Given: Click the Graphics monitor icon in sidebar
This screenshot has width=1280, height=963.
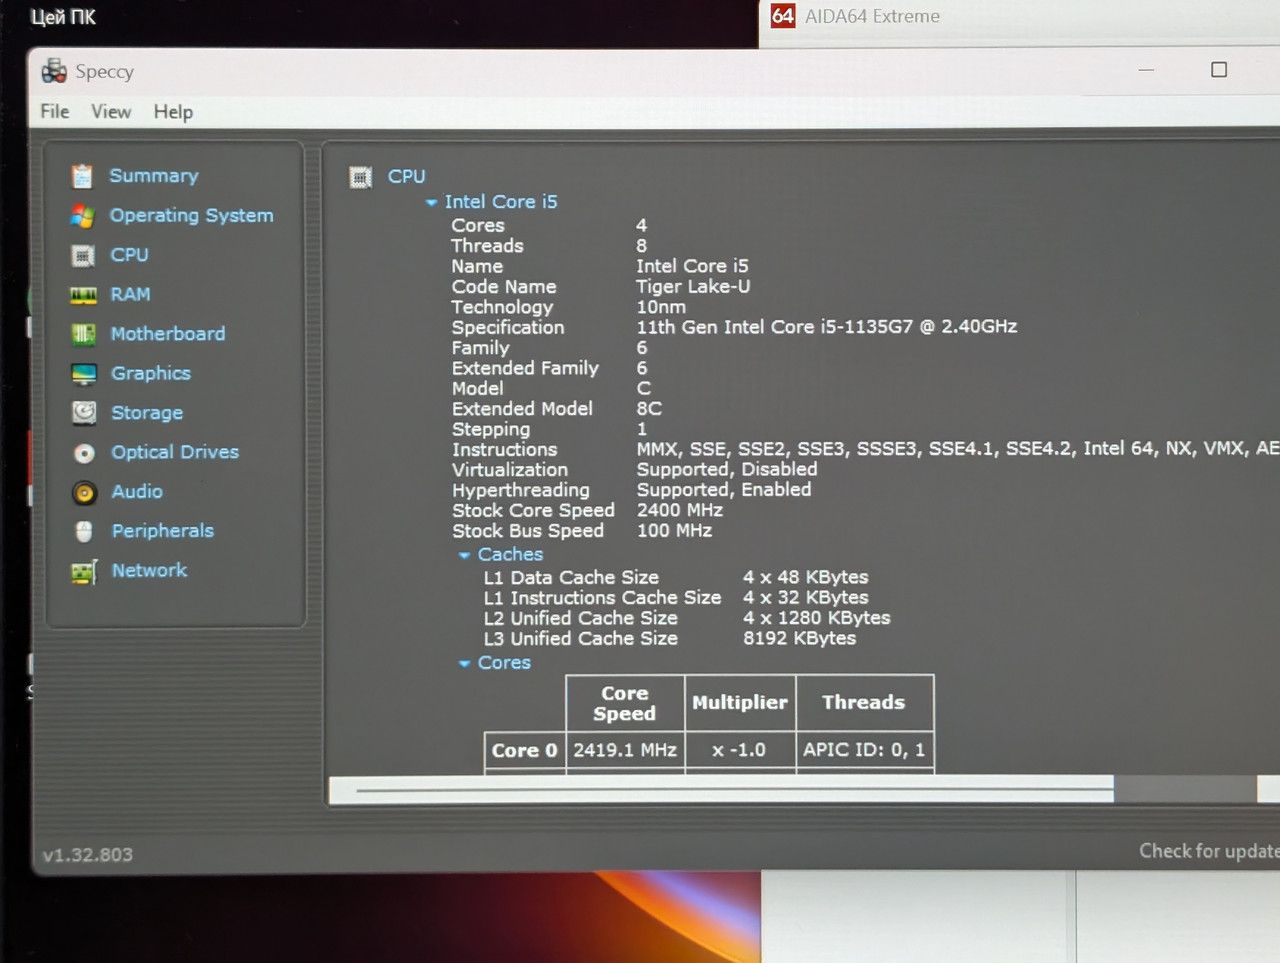Looking at the screenshot, I should click(84, 374).
